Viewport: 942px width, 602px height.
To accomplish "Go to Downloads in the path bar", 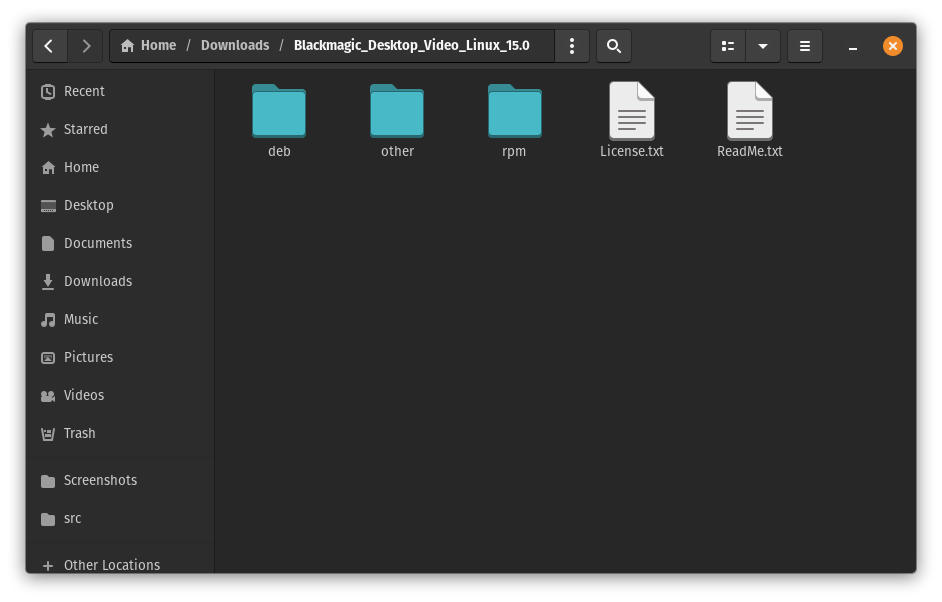I will [x=235, y=46].
